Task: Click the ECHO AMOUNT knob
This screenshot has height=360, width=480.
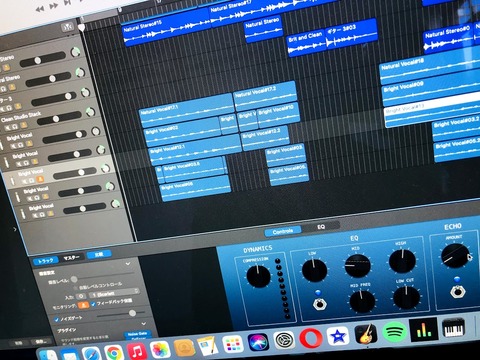Action: pos(455,256)
